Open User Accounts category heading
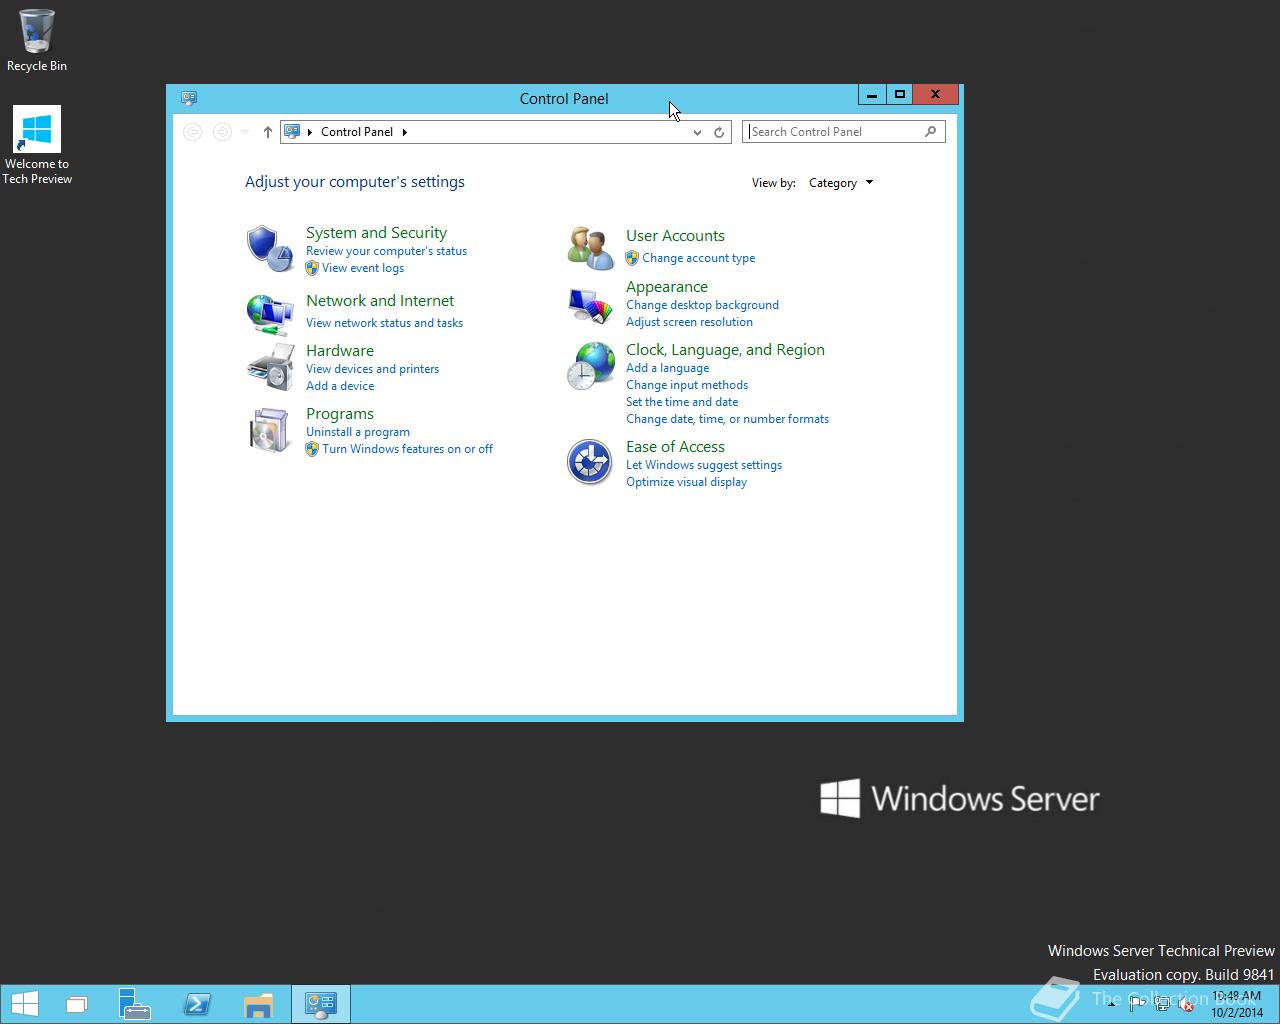Viewport: 1280px width, 1024px height. click(x=675, y=236)
